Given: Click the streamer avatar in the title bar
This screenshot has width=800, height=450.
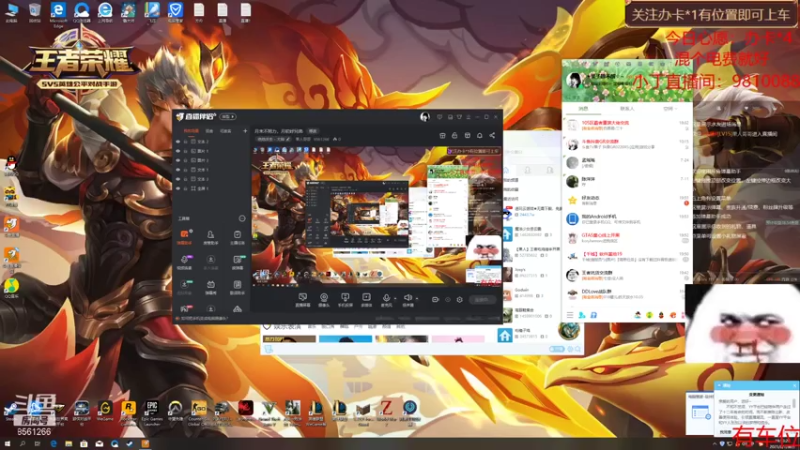Looking at the screenshot, I should (424, 117).
